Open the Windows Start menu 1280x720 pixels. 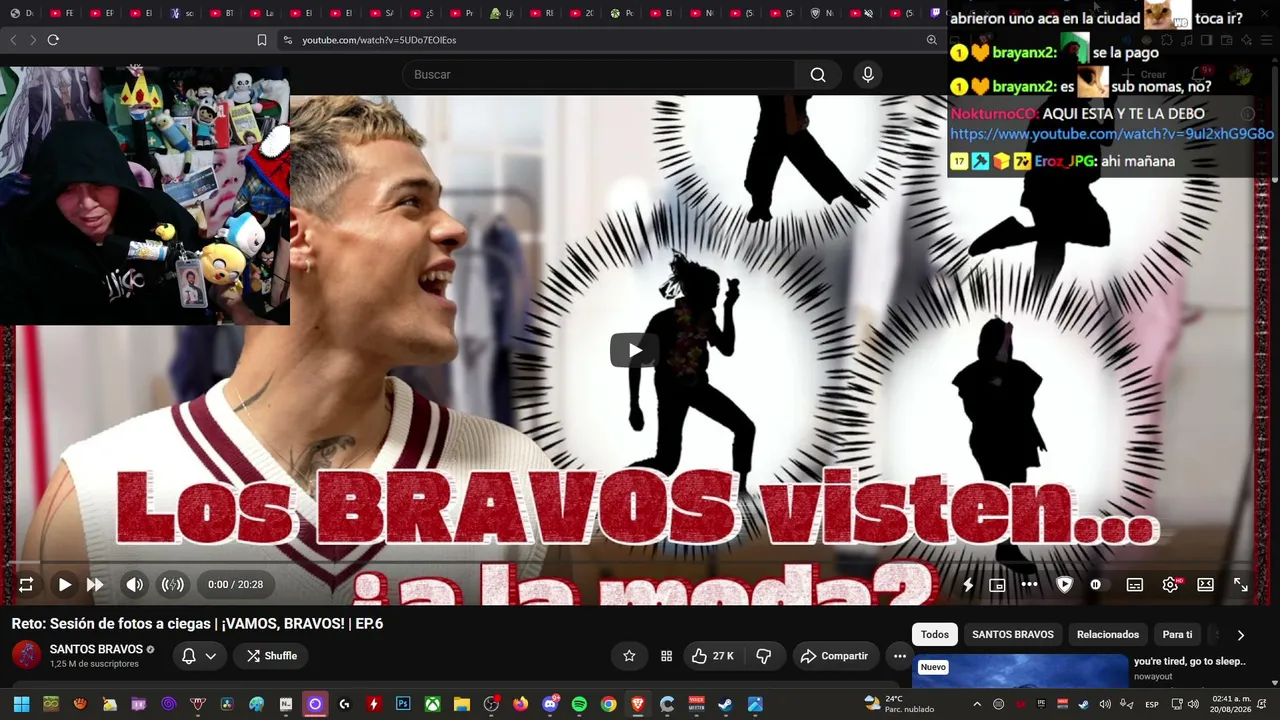21,704
